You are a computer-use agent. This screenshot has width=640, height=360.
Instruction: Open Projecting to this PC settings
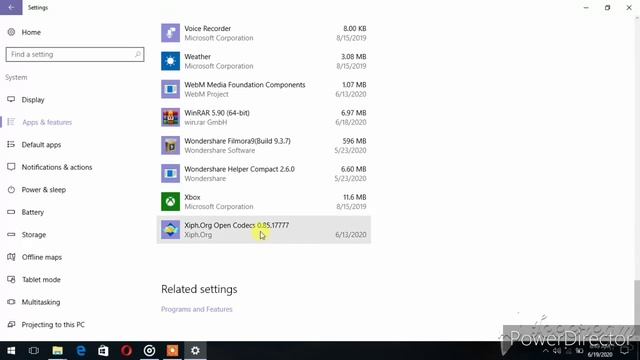[53, 324]
